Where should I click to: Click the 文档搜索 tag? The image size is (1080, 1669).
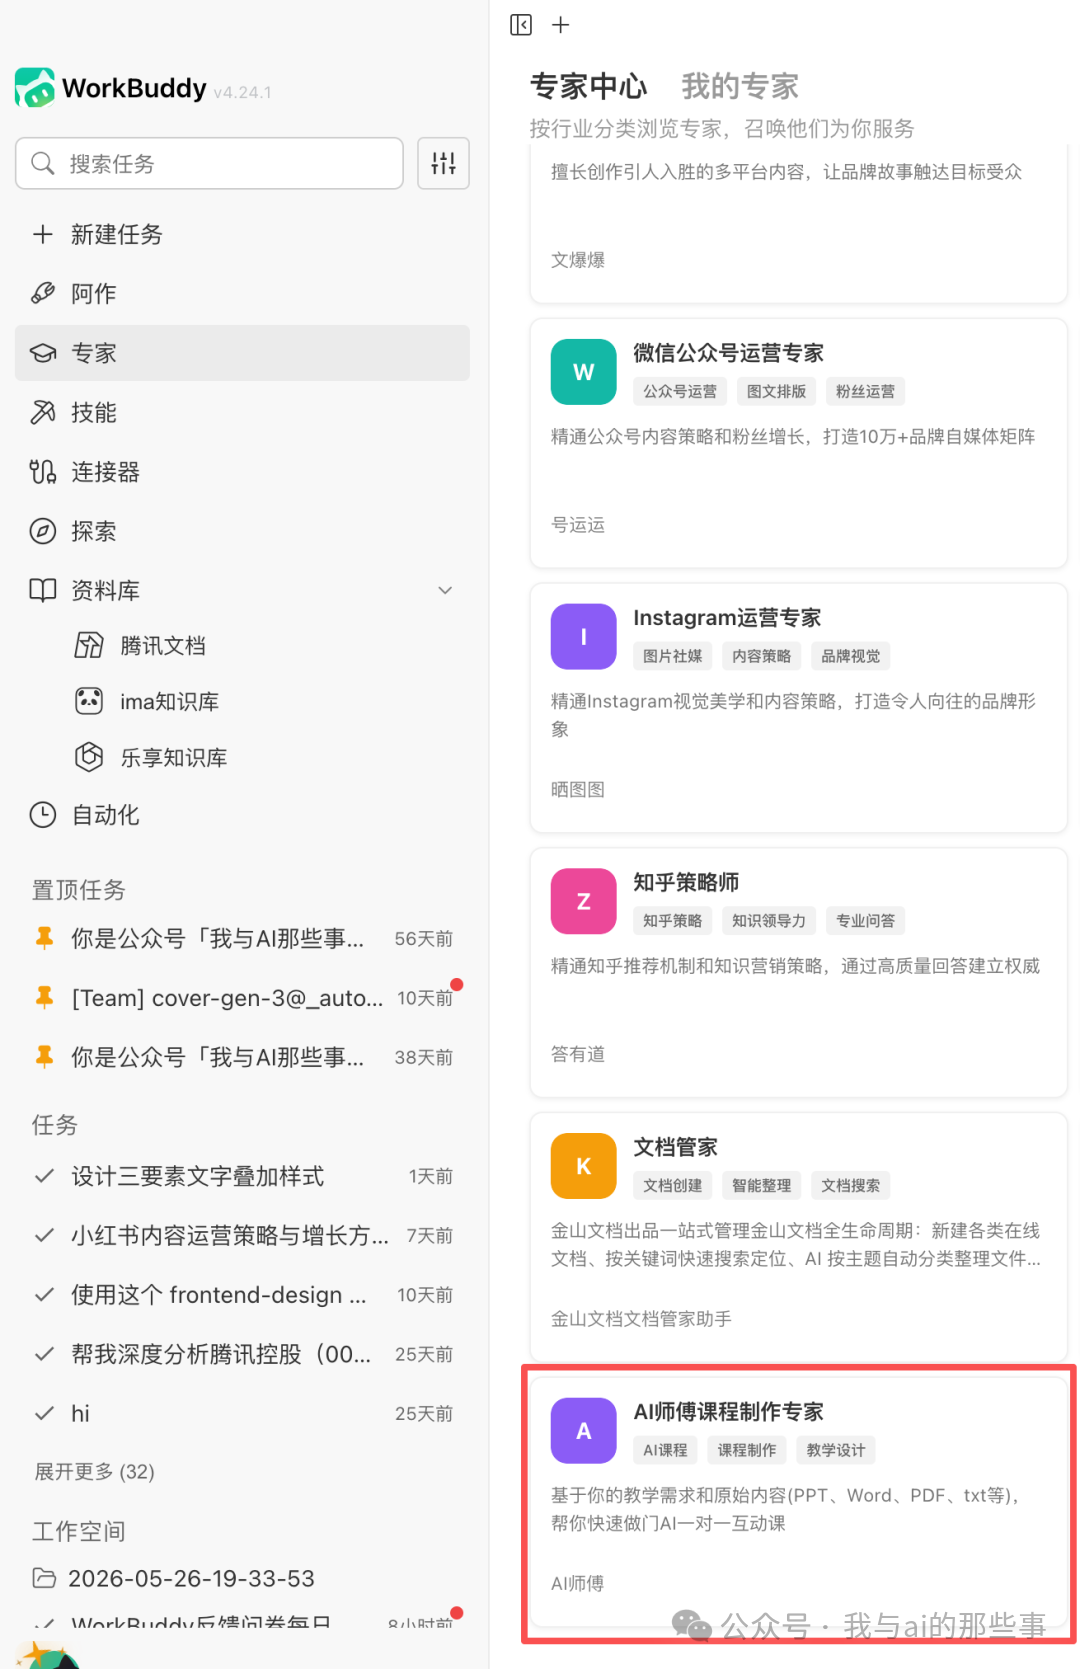851,1186
